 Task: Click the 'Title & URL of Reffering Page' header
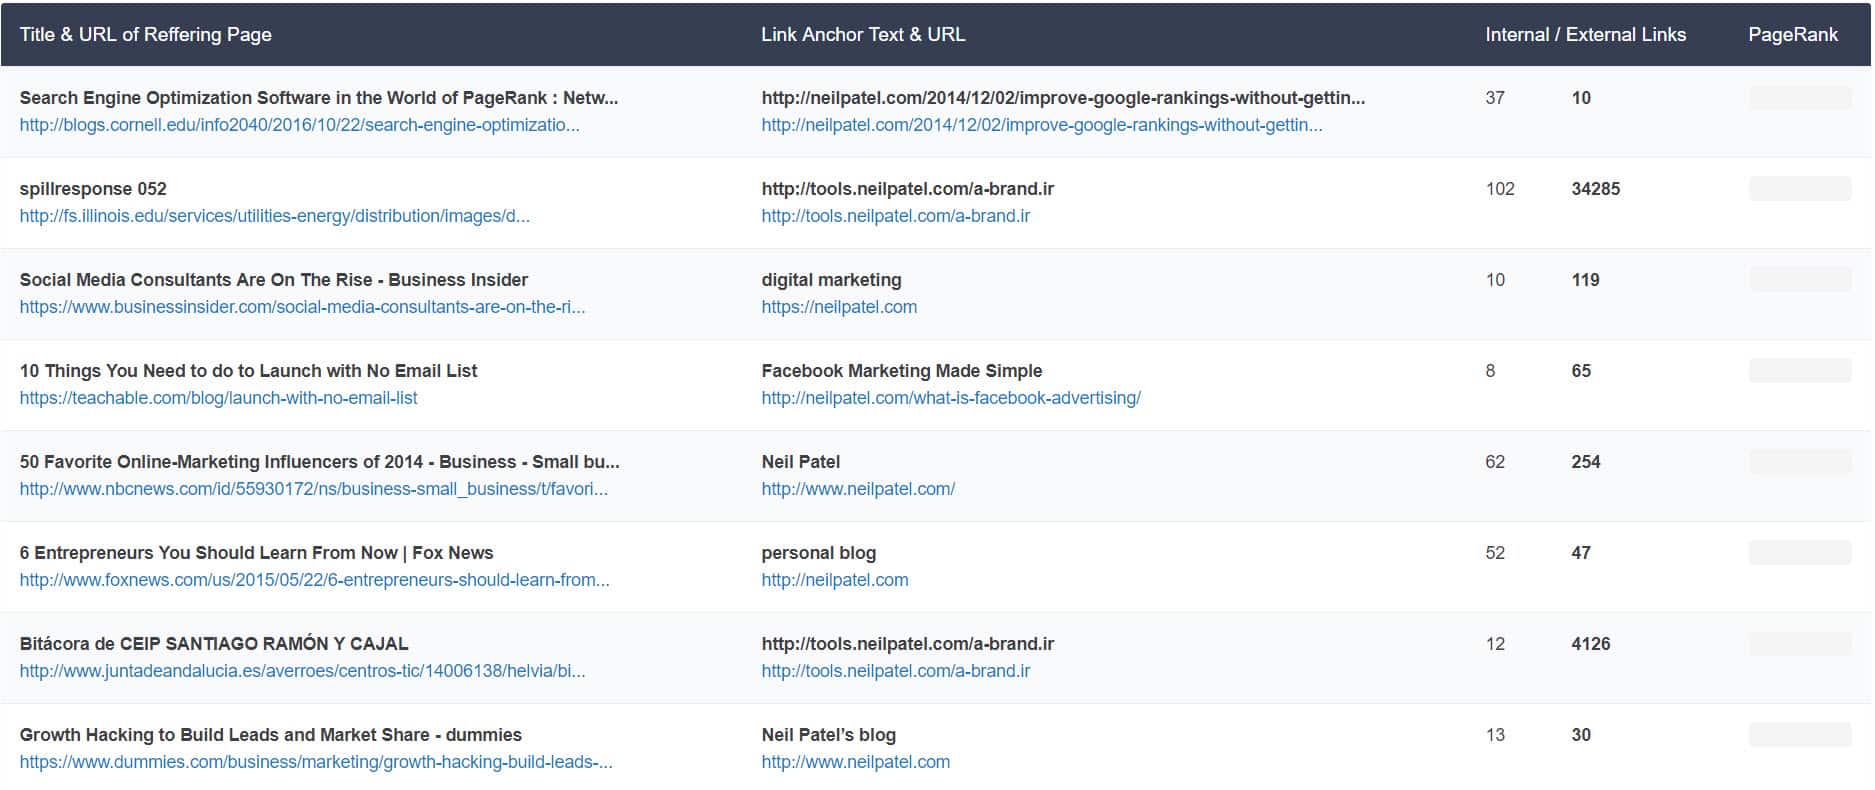pos(146,34)
